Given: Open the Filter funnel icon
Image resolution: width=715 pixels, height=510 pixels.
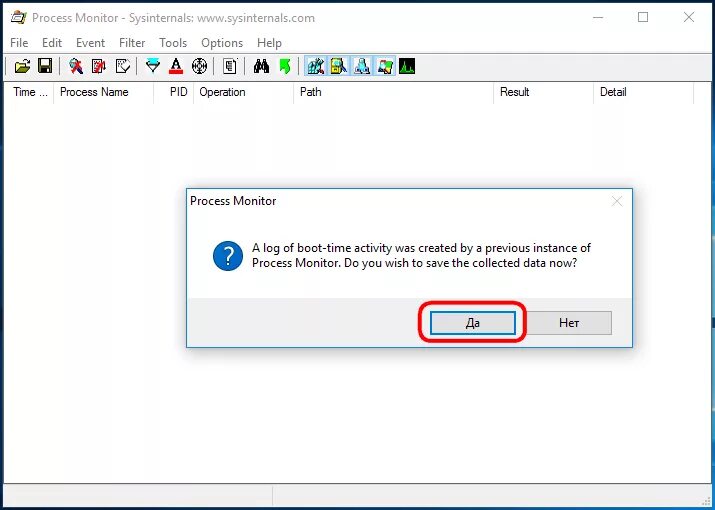Looking at the screenshot, I should tap(153, 67).
